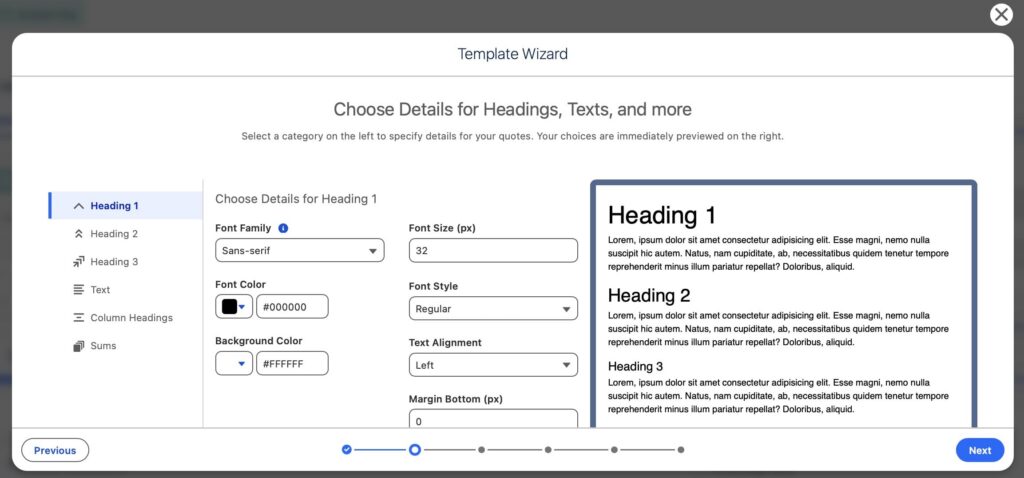The width and height of the screenshot is (1024, 478).
Task: Click the Text lines icon
Action: point(79,289)
